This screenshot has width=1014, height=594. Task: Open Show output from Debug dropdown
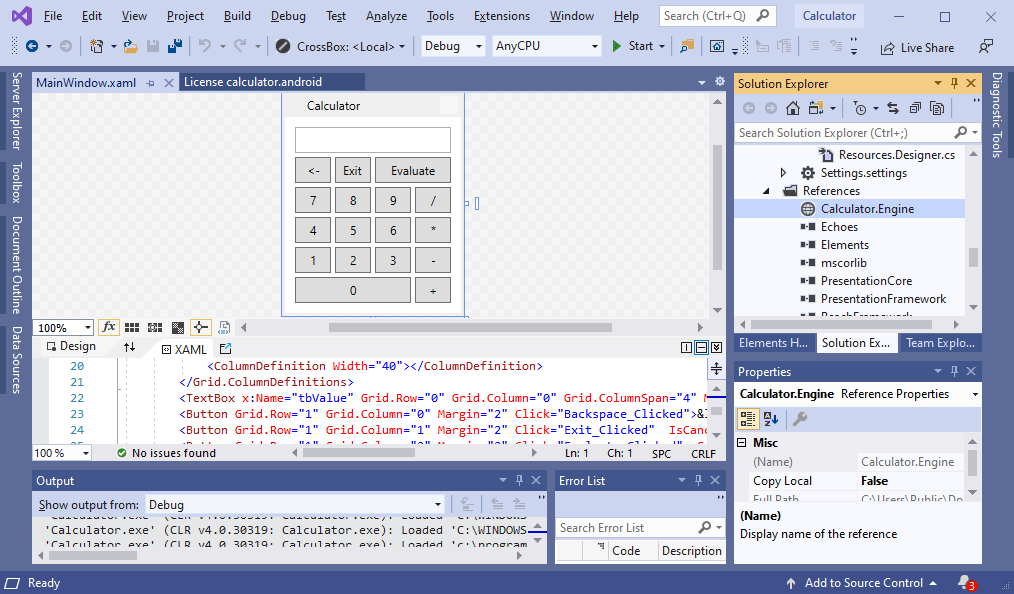438,505
